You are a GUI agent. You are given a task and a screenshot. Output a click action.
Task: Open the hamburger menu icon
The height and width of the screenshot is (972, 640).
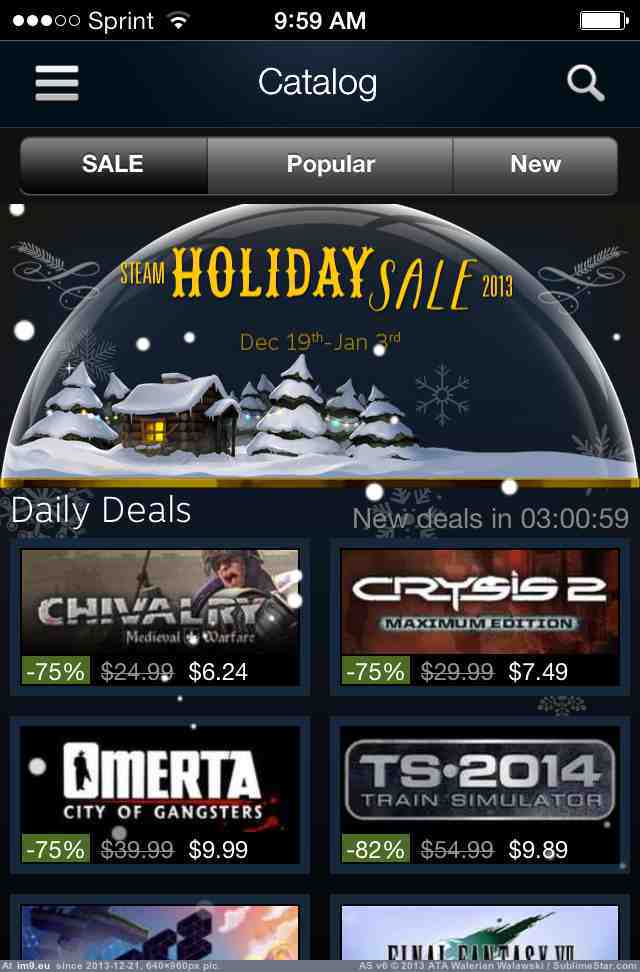[x=56, y=83]
